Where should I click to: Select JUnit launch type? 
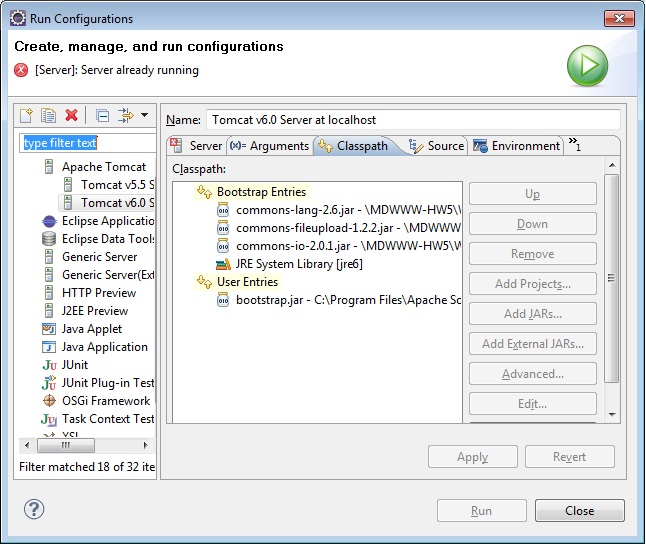click(x=75, y=365)
